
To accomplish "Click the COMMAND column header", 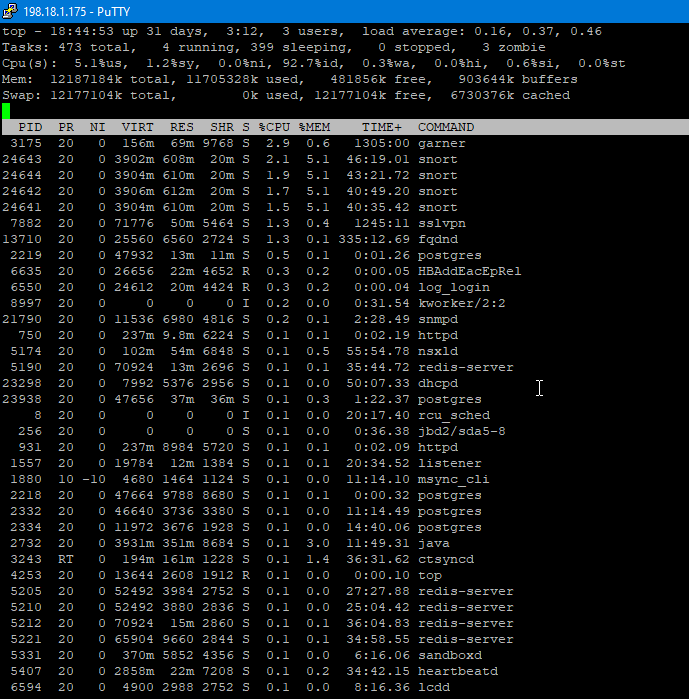I will [446, 127].
